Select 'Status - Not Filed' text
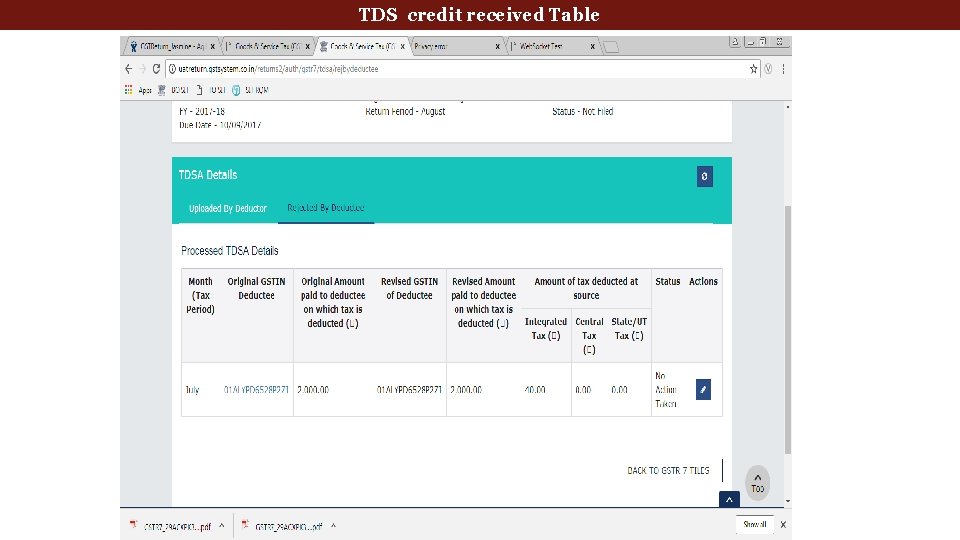The width and height of the screenshot is (960, 540). click(x=582, y=111)
